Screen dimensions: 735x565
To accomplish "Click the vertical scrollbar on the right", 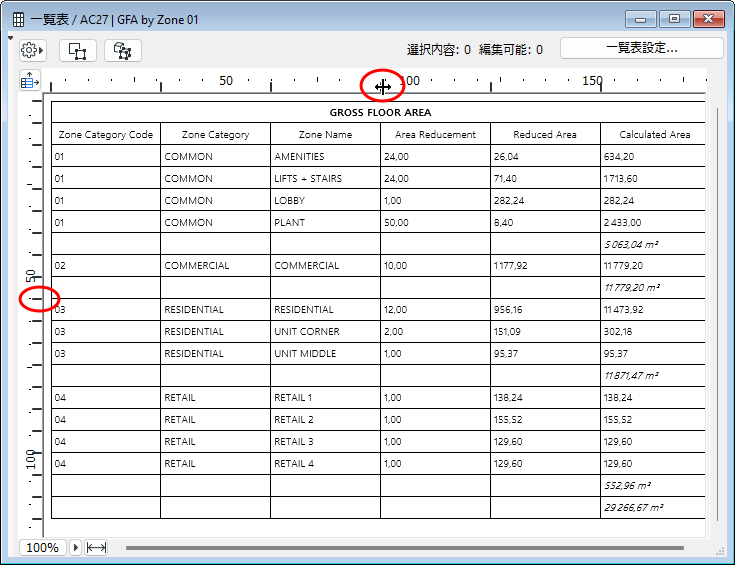I will pos(717,314).
